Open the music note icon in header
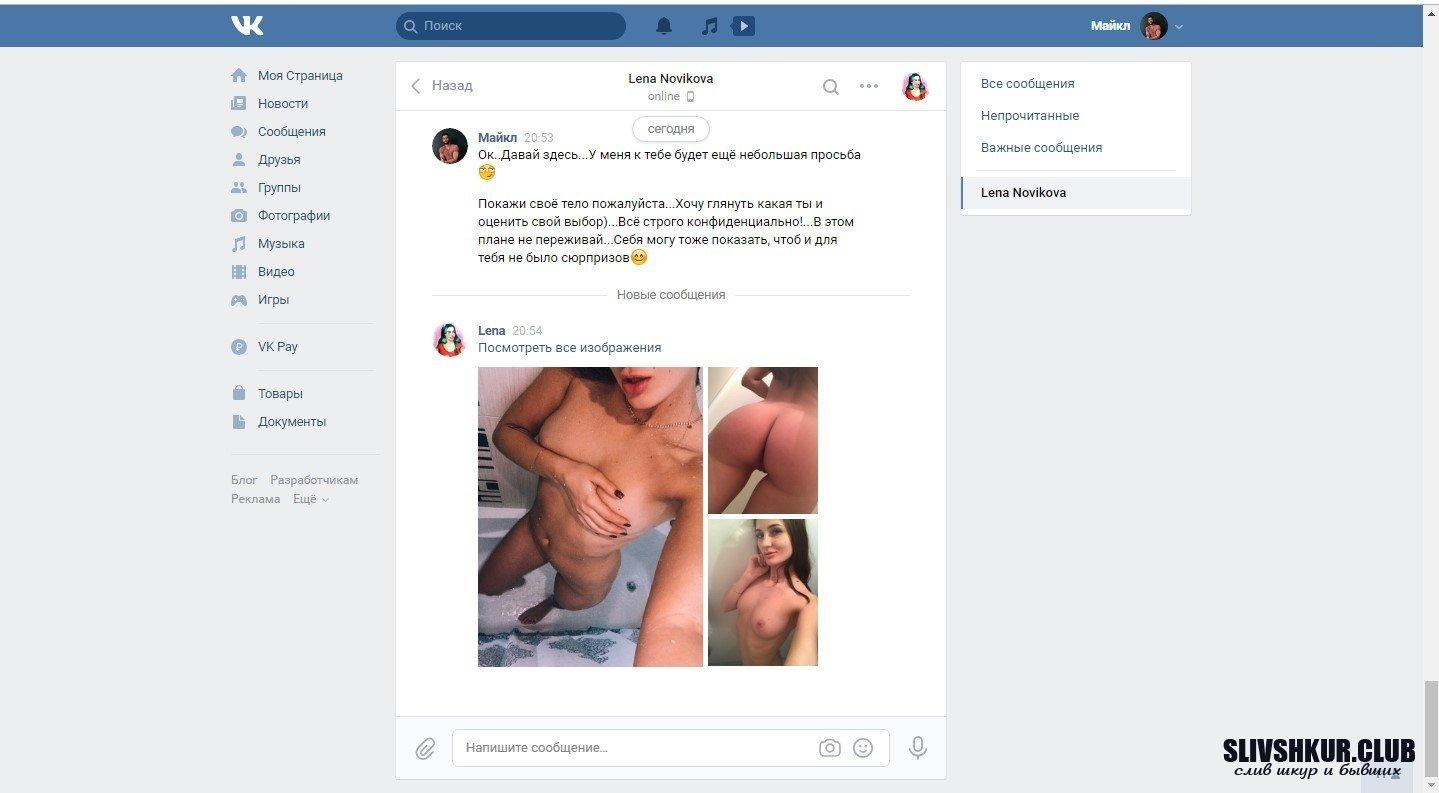 pos(709,26)
